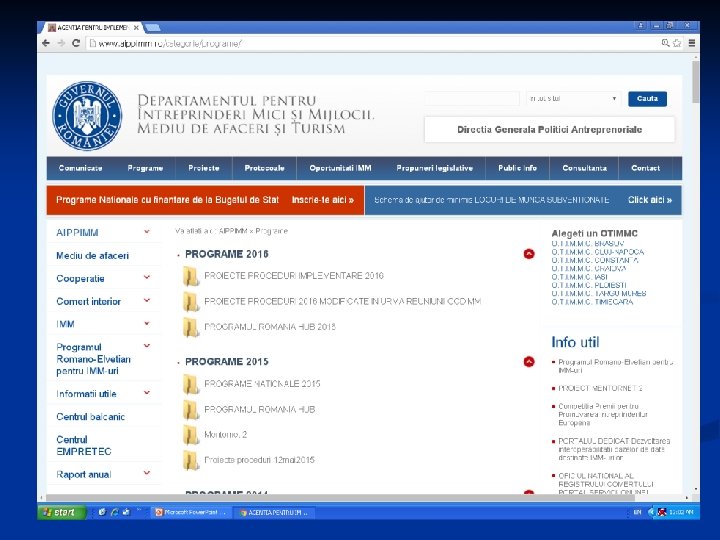Click the Guvernul Romaniei emblem logo
This screenshot has height=540, width=720.
pyautogui.click(x=87, y=116)
